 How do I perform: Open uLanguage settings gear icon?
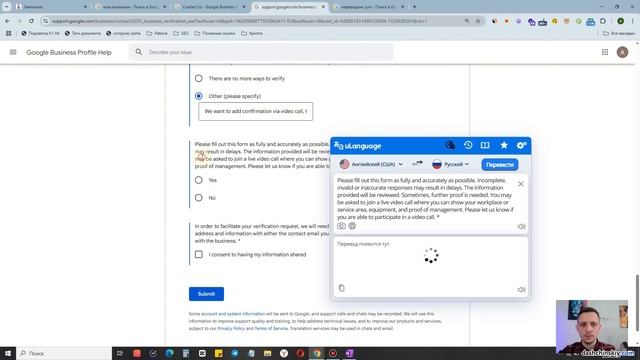pos(521,145)
